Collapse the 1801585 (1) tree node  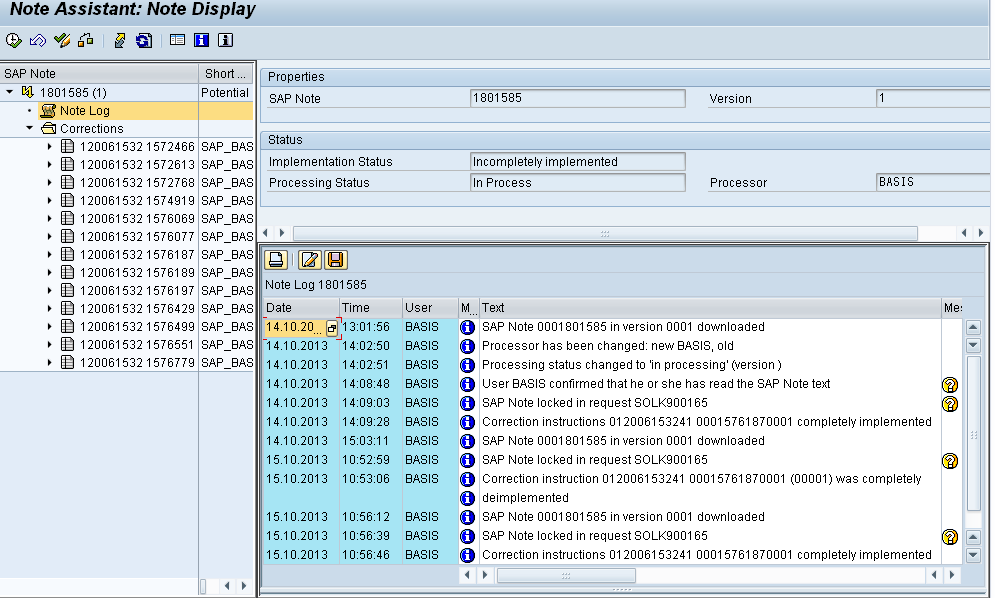coord(10,92)
